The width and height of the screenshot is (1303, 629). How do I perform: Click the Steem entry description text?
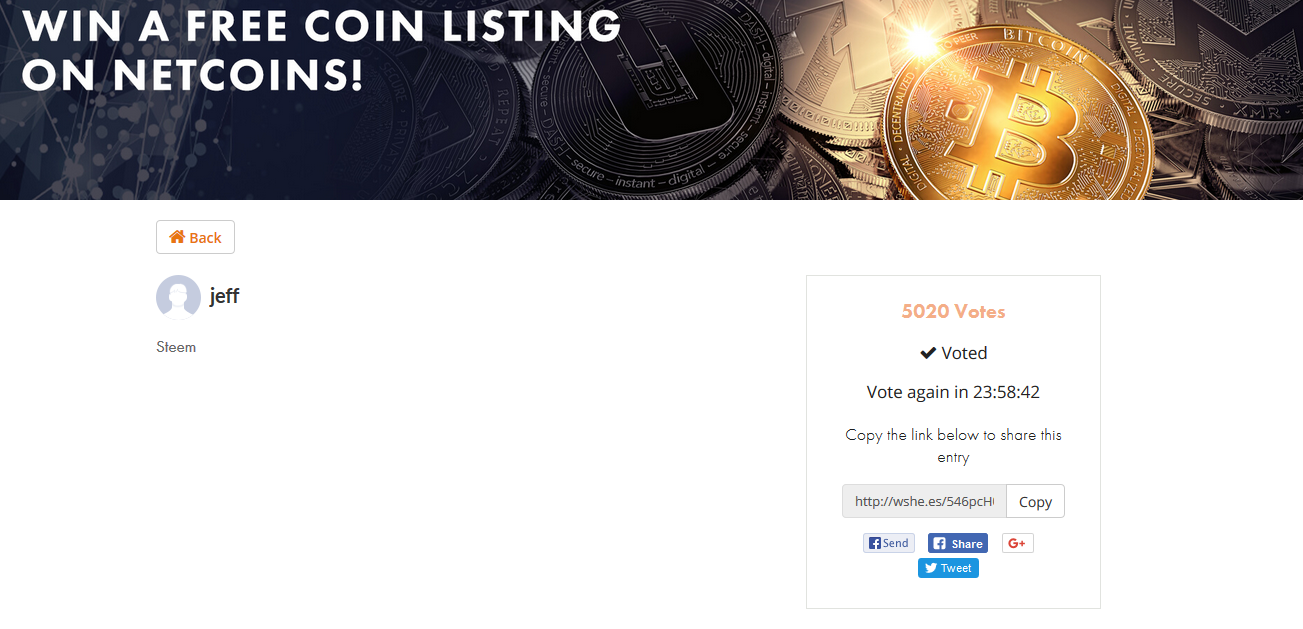pyautogui.click(x=176, y=347)
